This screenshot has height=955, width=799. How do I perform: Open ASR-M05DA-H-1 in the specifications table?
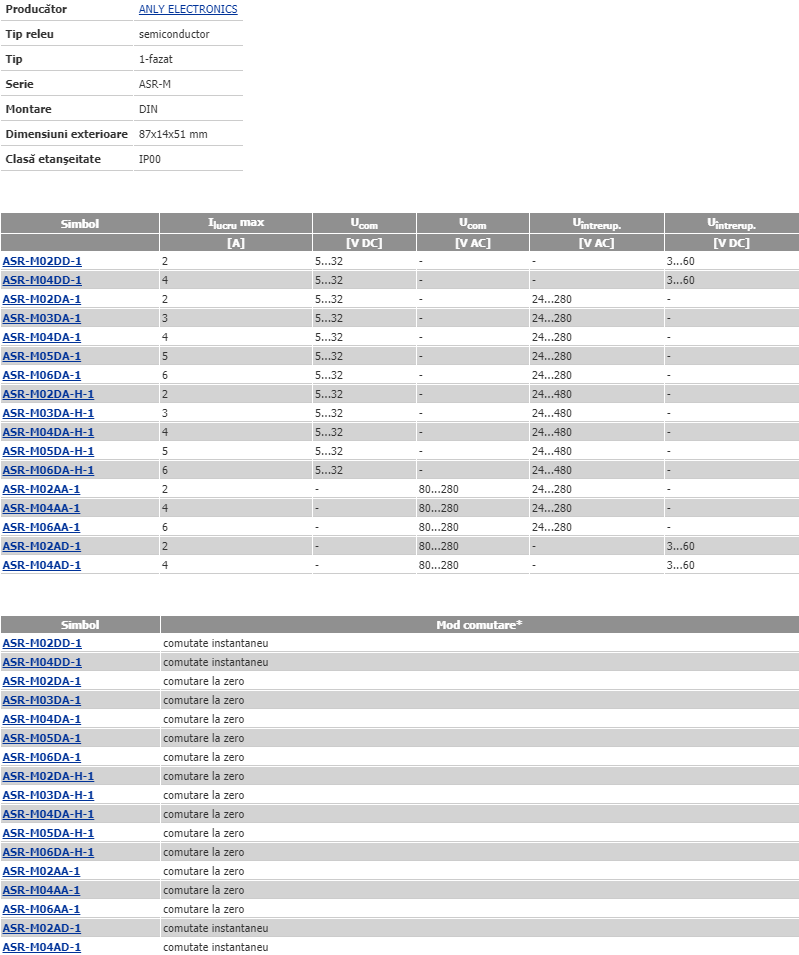[49, 451]
